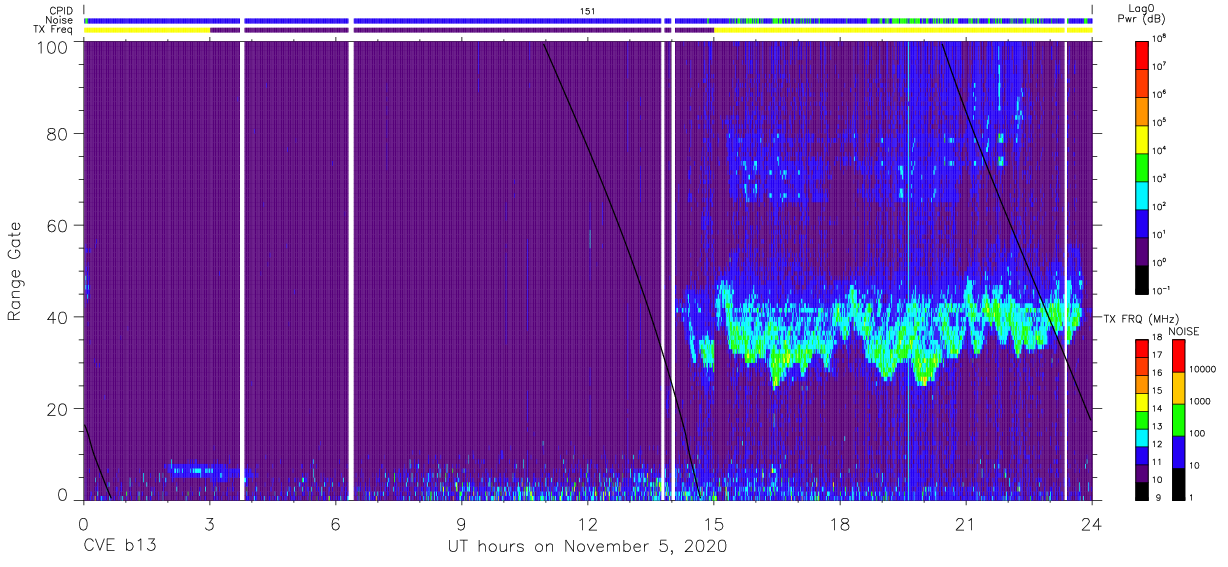Click the 'NOISE' legend title

click(x=1184, y=330)
